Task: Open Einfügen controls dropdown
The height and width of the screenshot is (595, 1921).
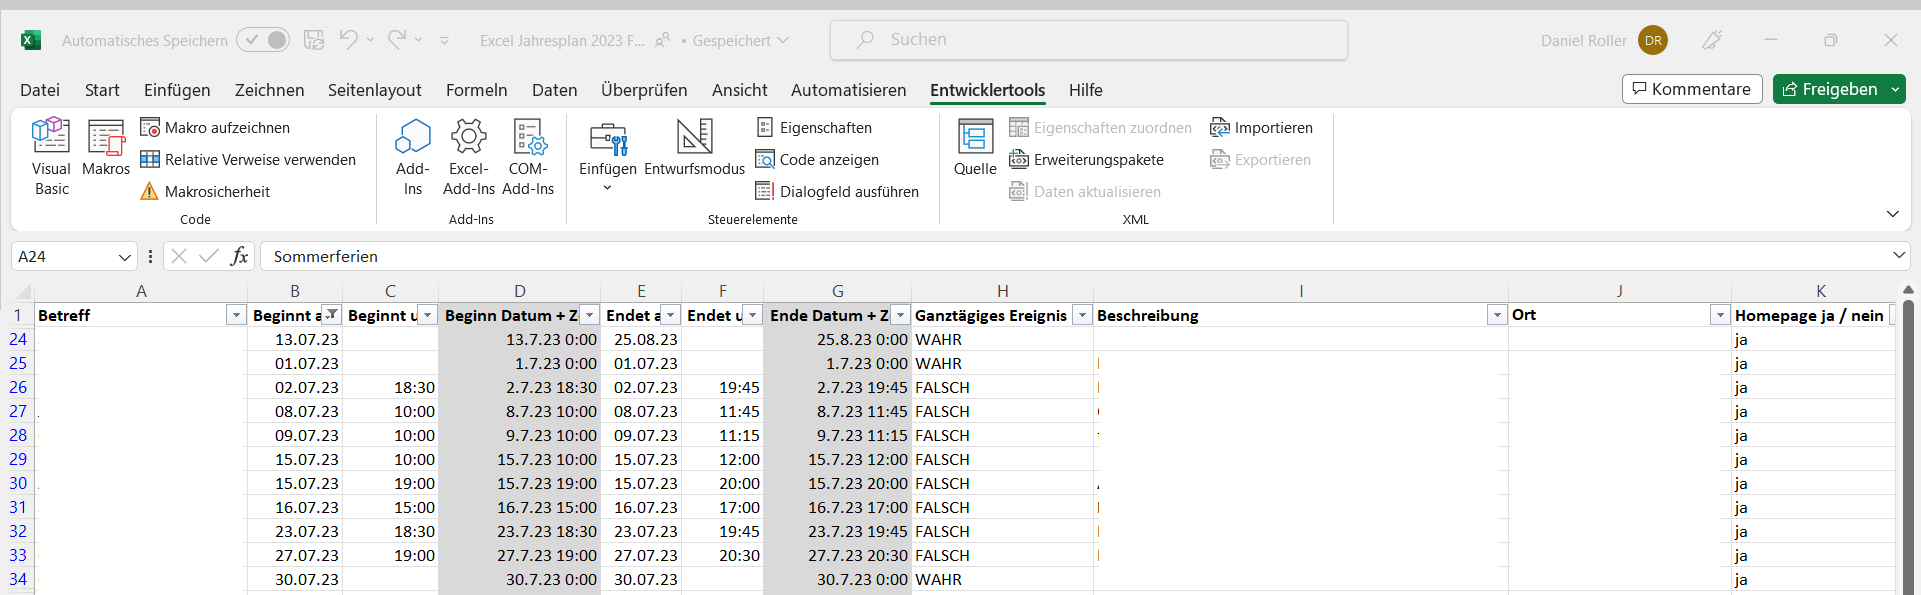Action: click(x=607, y=157)
